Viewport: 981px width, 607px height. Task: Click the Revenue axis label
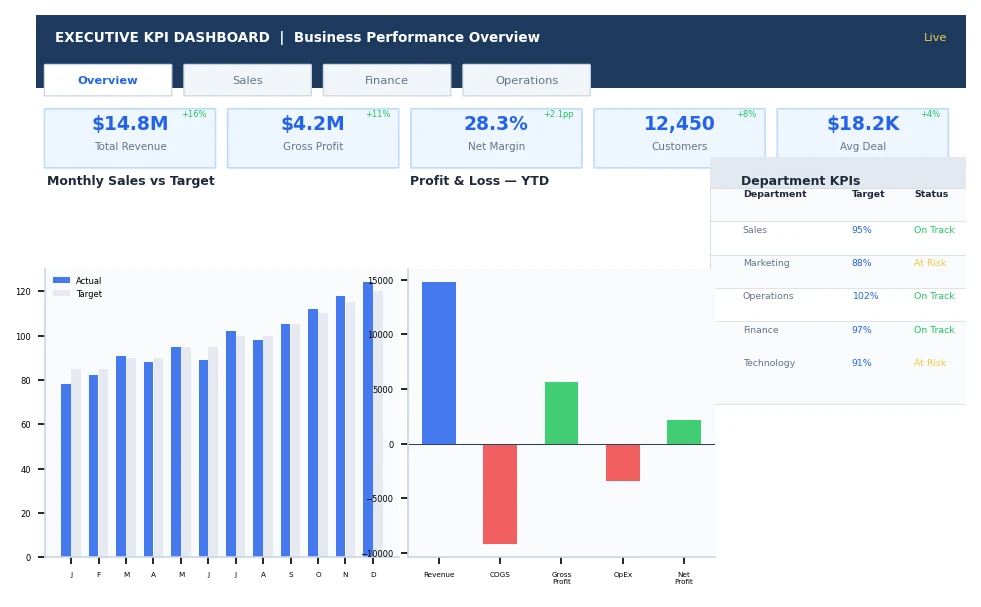pos(439,574)
